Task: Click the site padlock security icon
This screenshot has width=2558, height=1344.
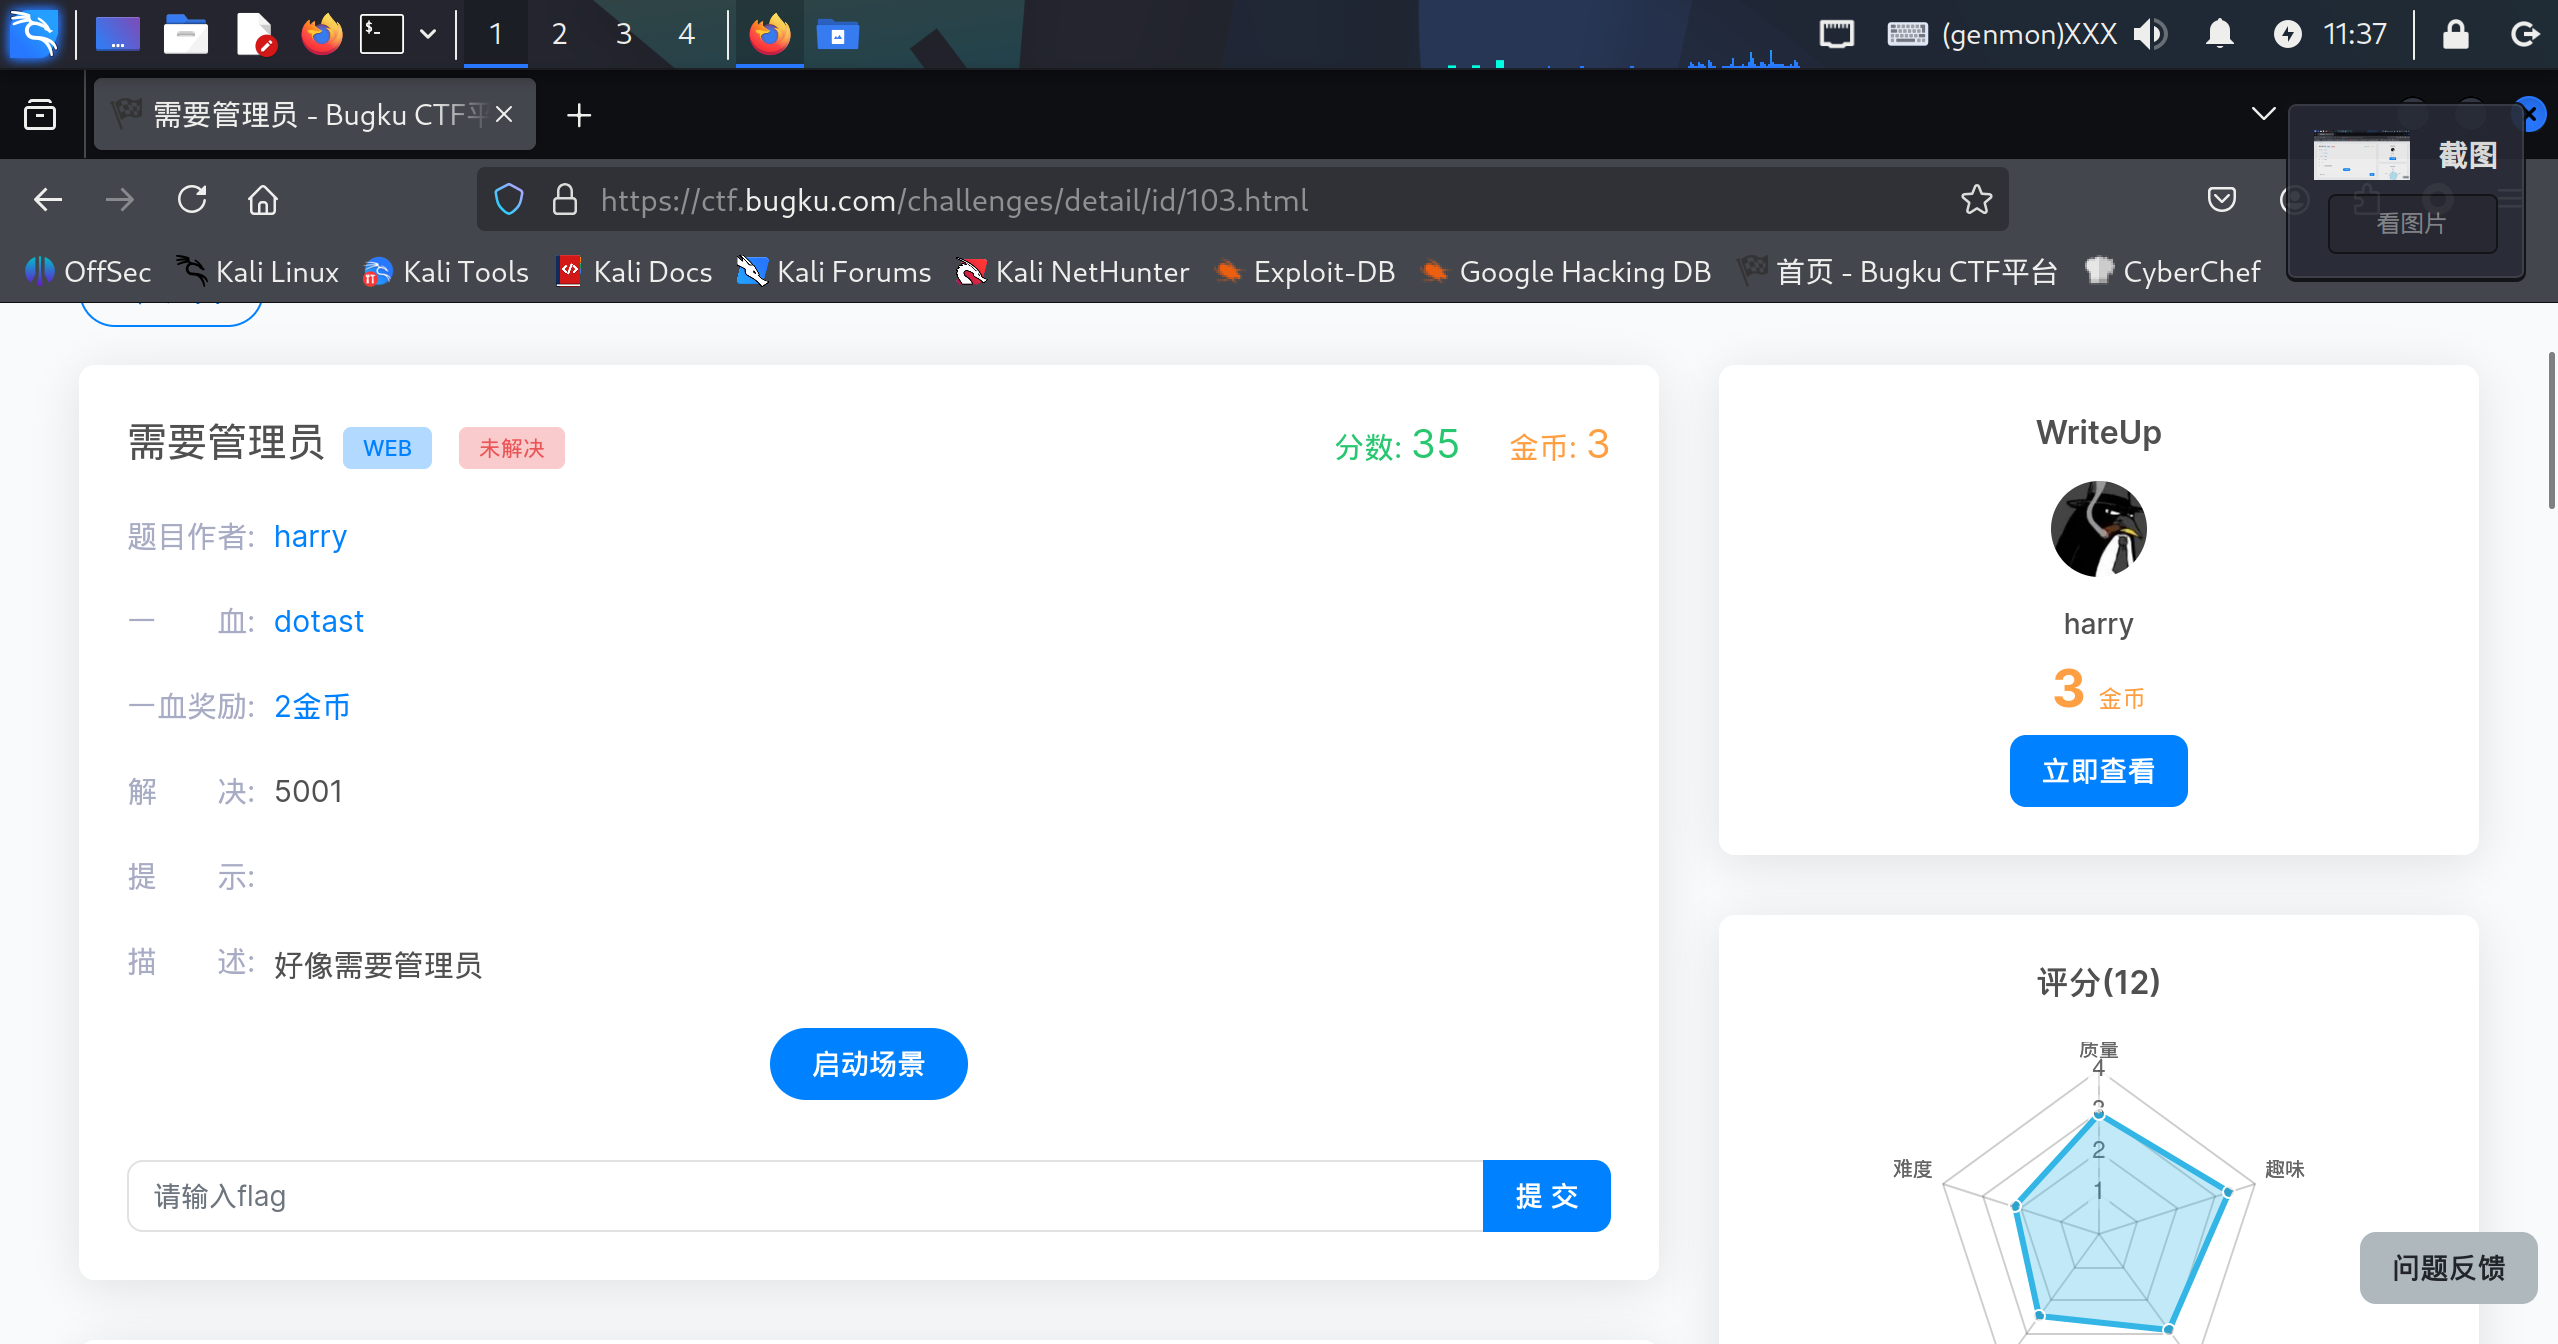Action: coord(565,200)
